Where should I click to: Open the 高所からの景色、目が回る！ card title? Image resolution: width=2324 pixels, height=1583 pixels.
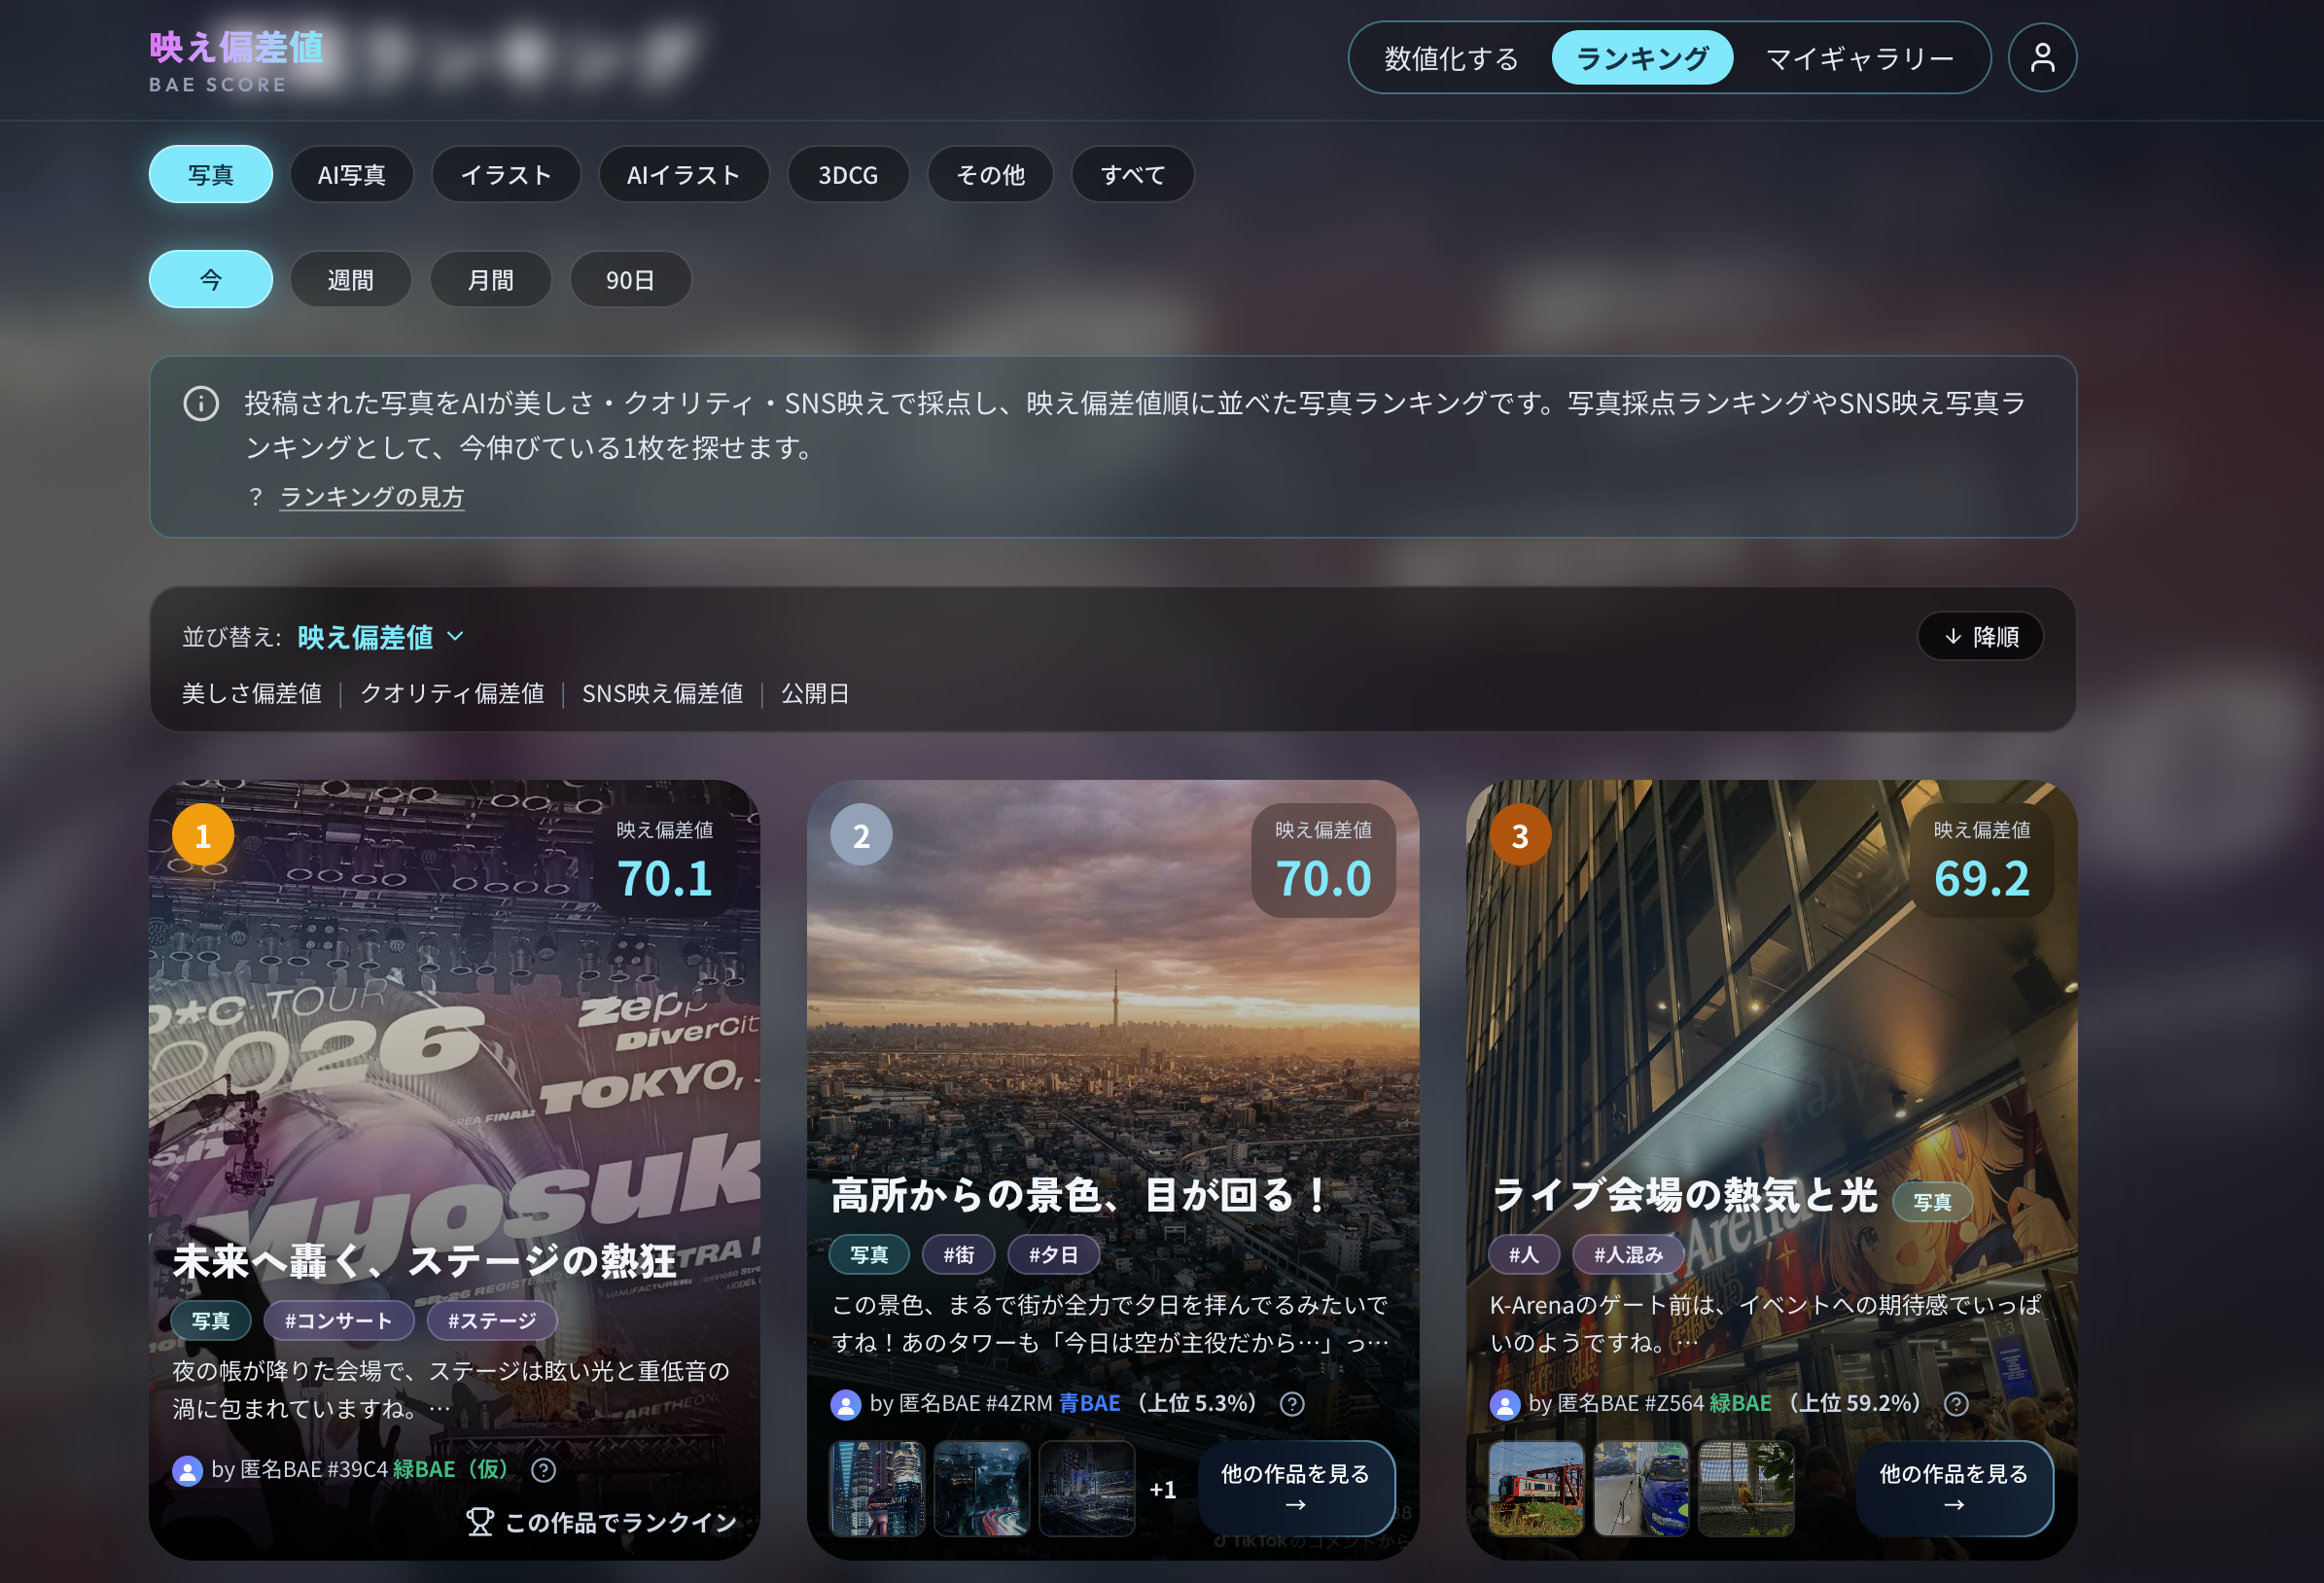[1080, 1196]
